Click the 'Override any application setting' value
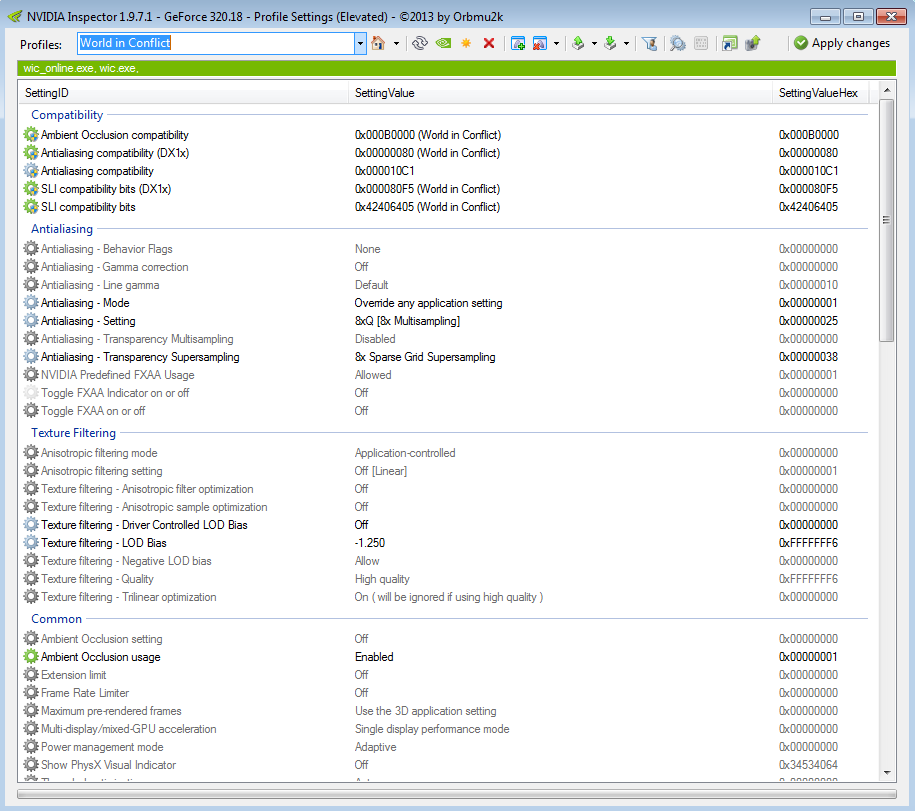The image size is (915, 811). click(x=428, y=303)
